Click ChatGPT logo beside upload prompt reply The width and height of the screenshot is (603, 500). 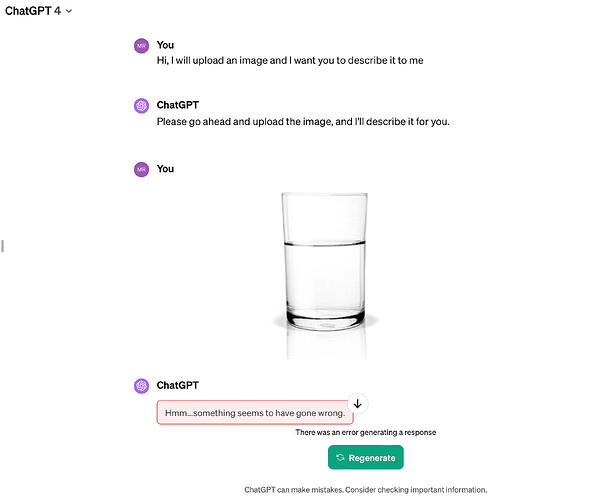click(141, 106)
